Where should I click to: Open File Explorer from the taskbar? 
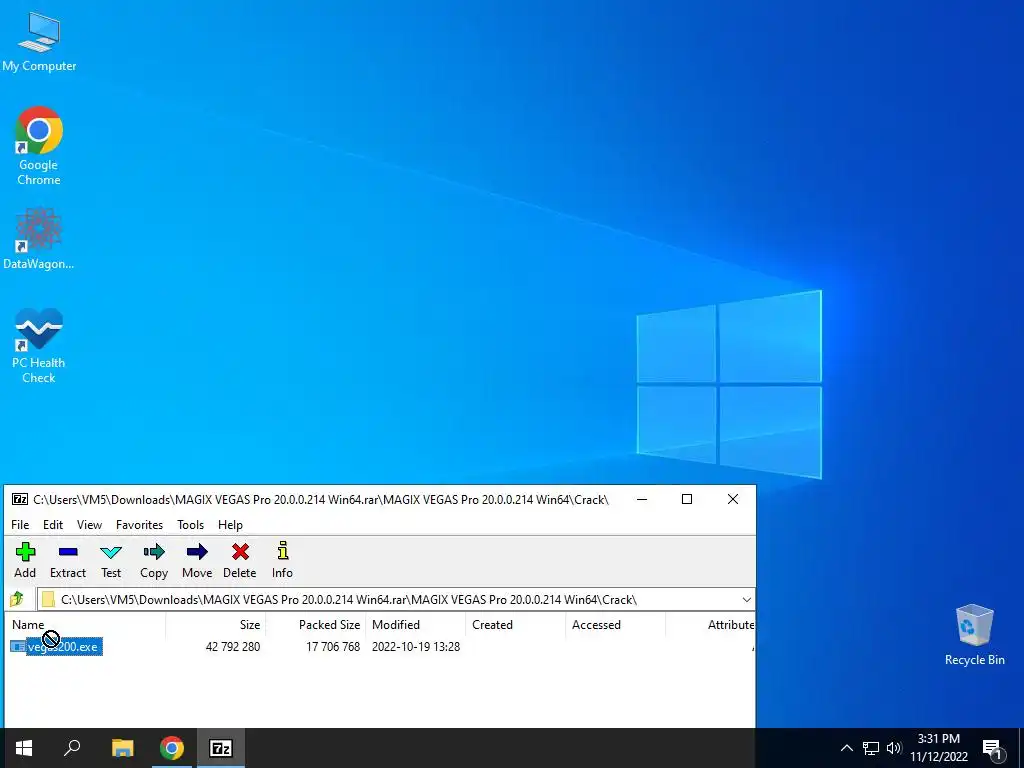pos(122,748)
